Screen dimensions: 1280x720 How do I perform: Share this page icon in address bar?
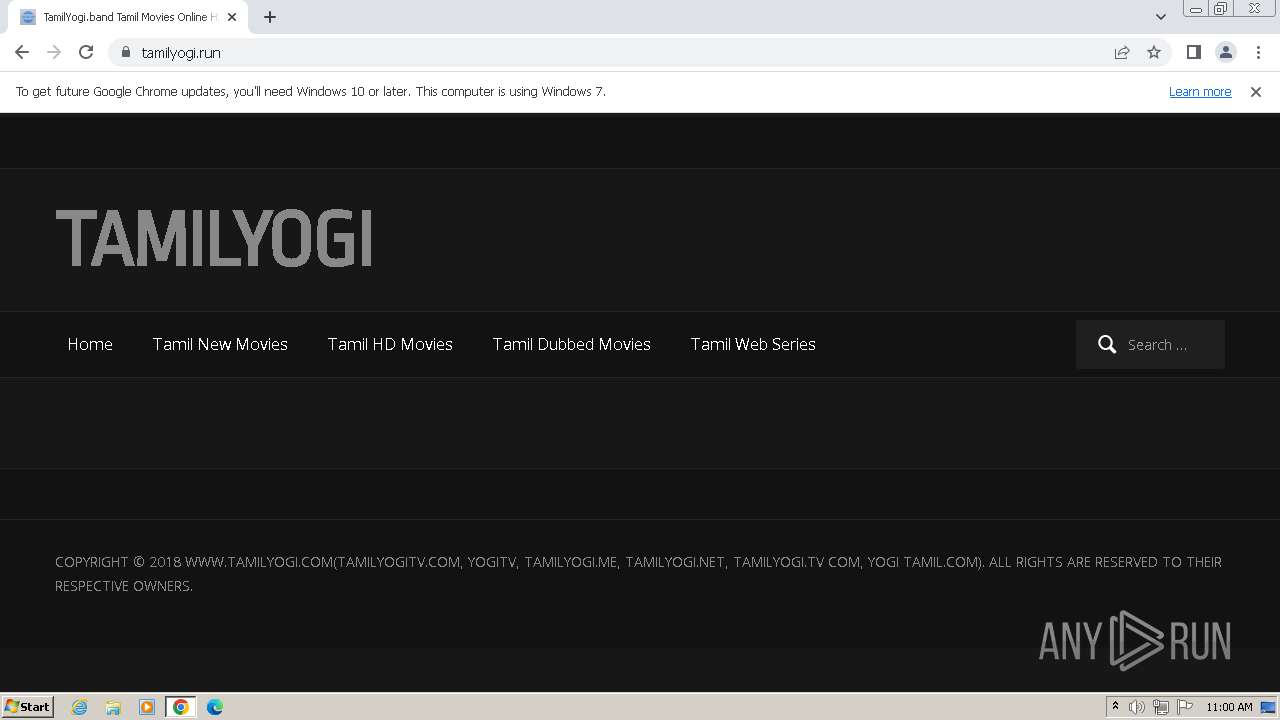coord(1122,52)
